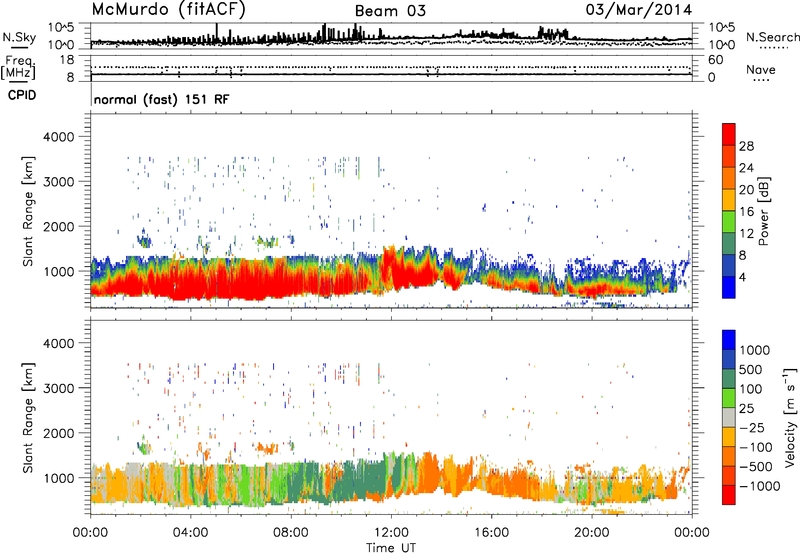Image resolution: width=800 pixels, height=554 pixels.
Task: Click the velocity panel 'Slant Range [km]' label
Action: pos(28,417)
